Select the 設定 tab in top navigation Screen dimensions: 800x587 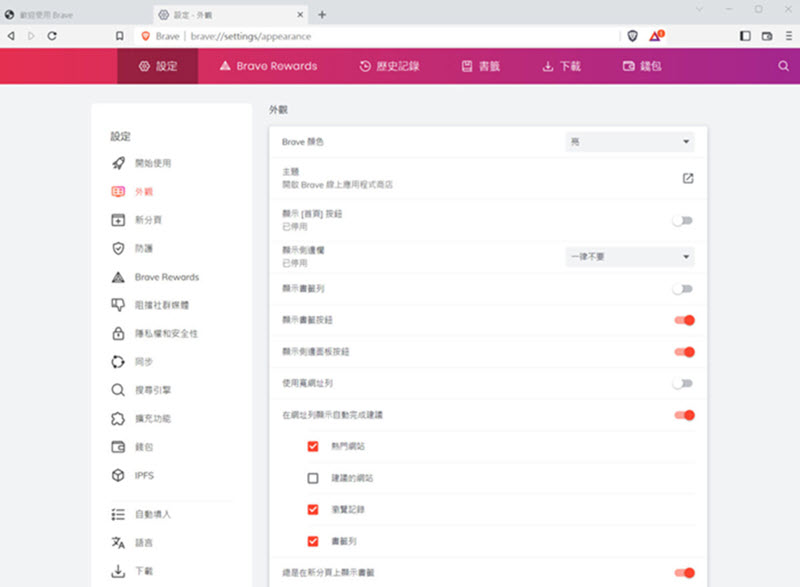[158, 66]
